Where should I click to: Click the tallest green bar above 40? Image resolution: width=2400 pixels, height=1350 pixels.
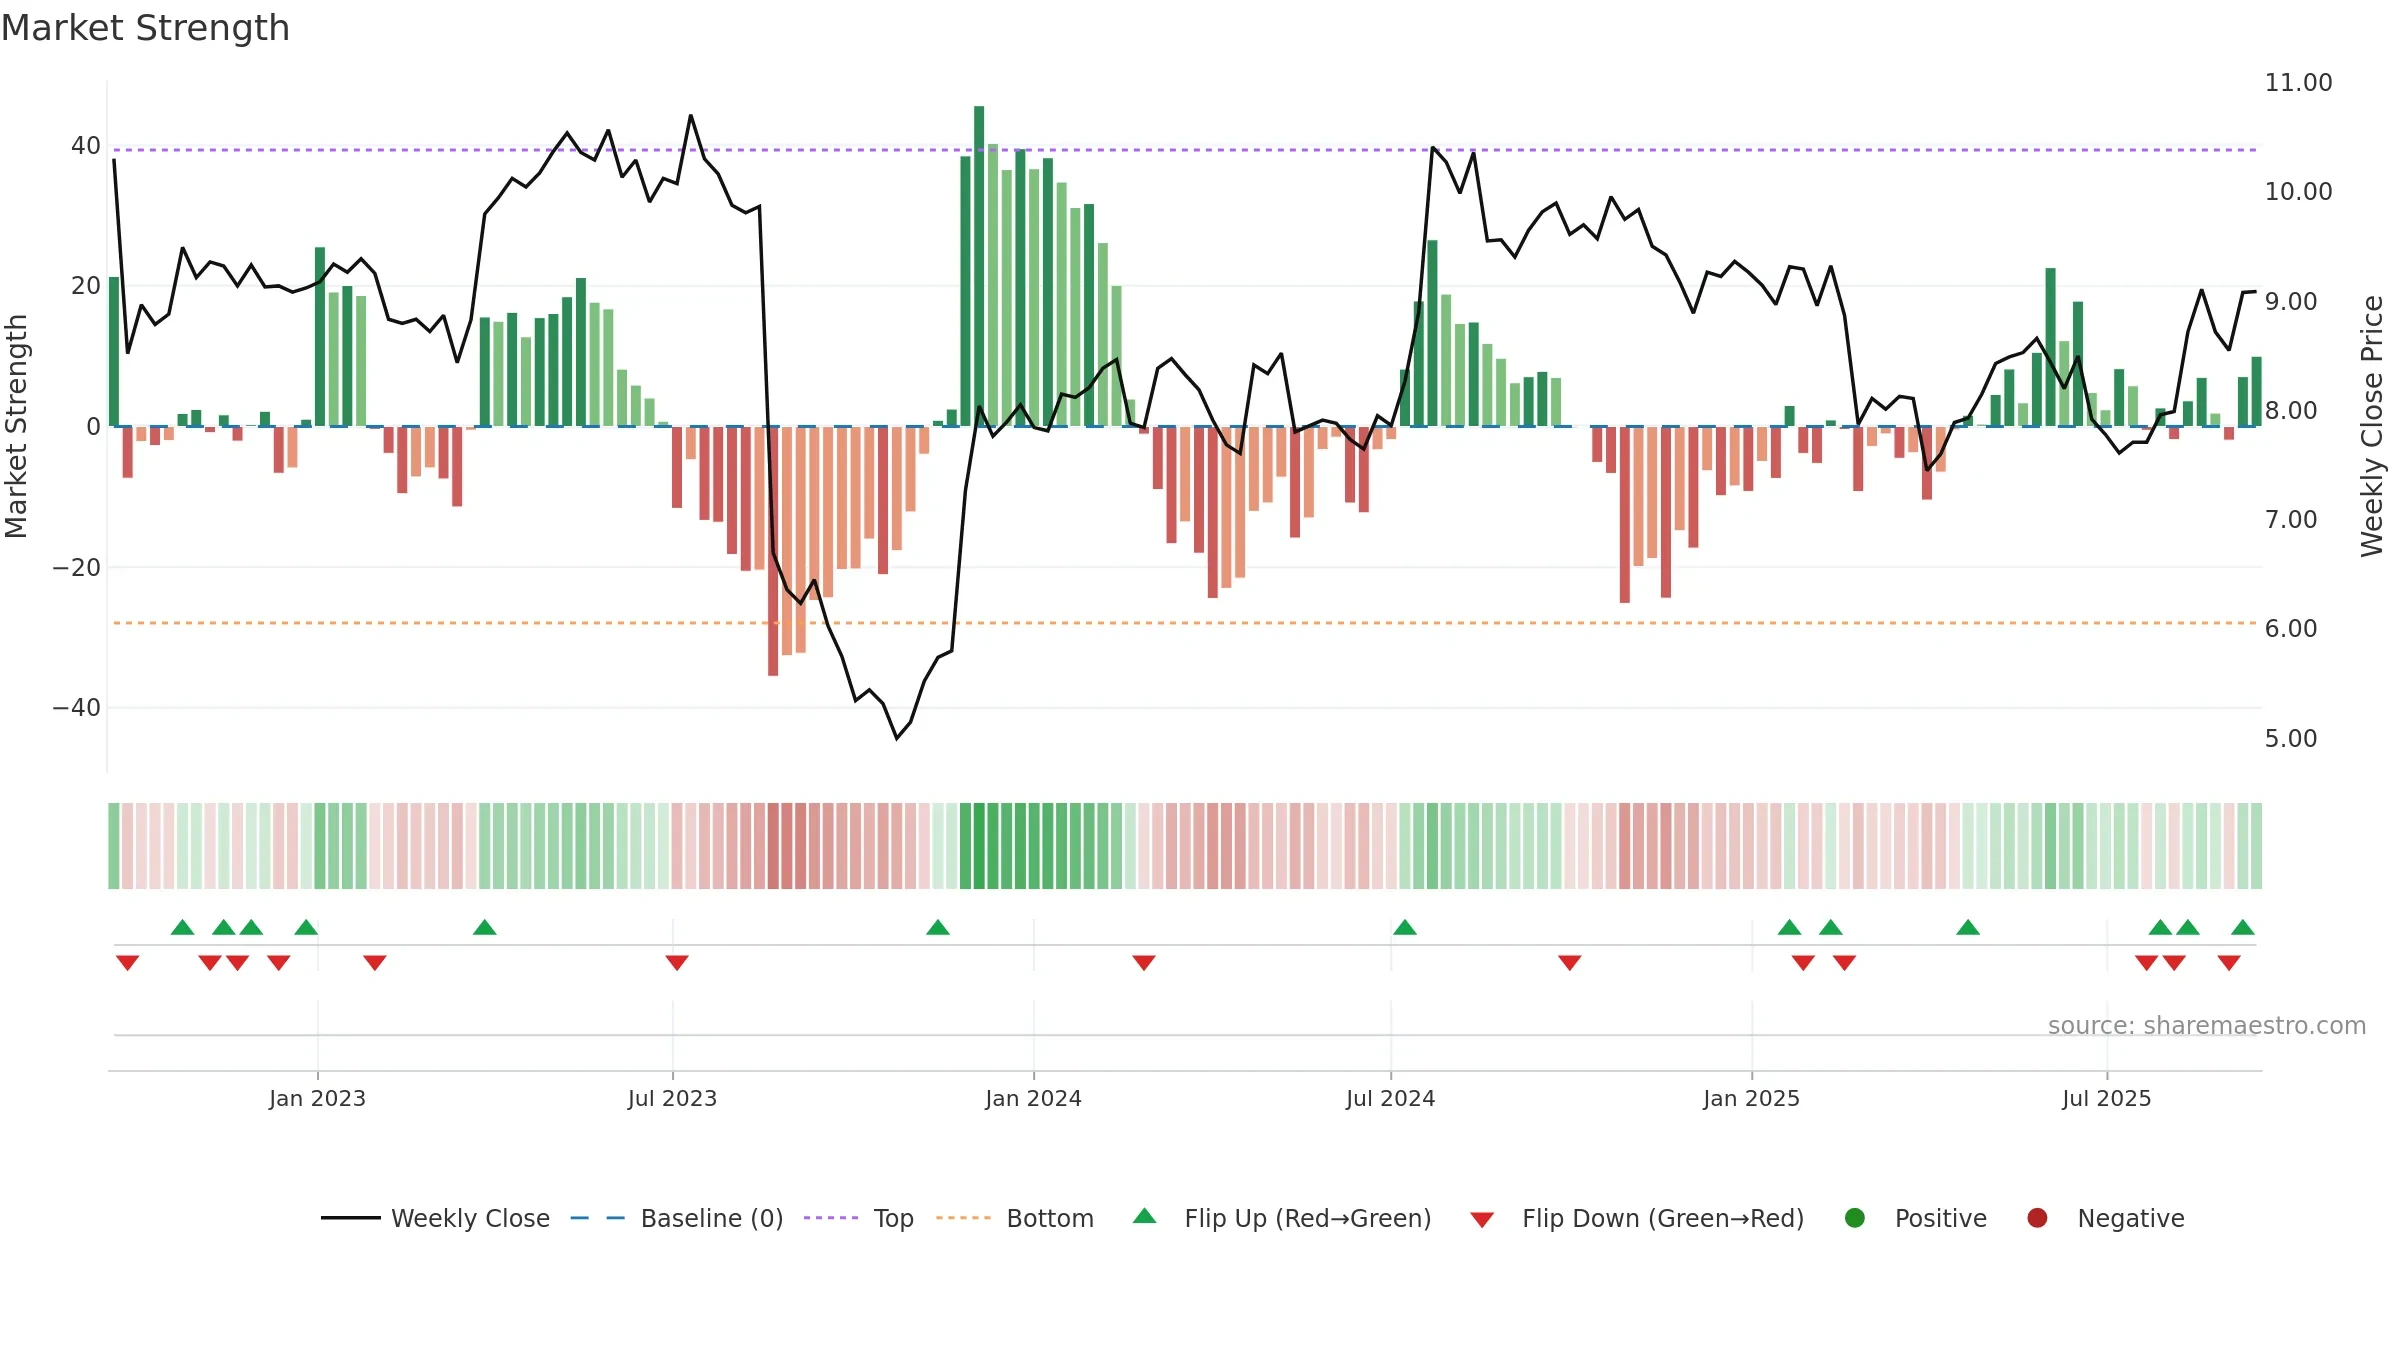(x=979, y=266)
